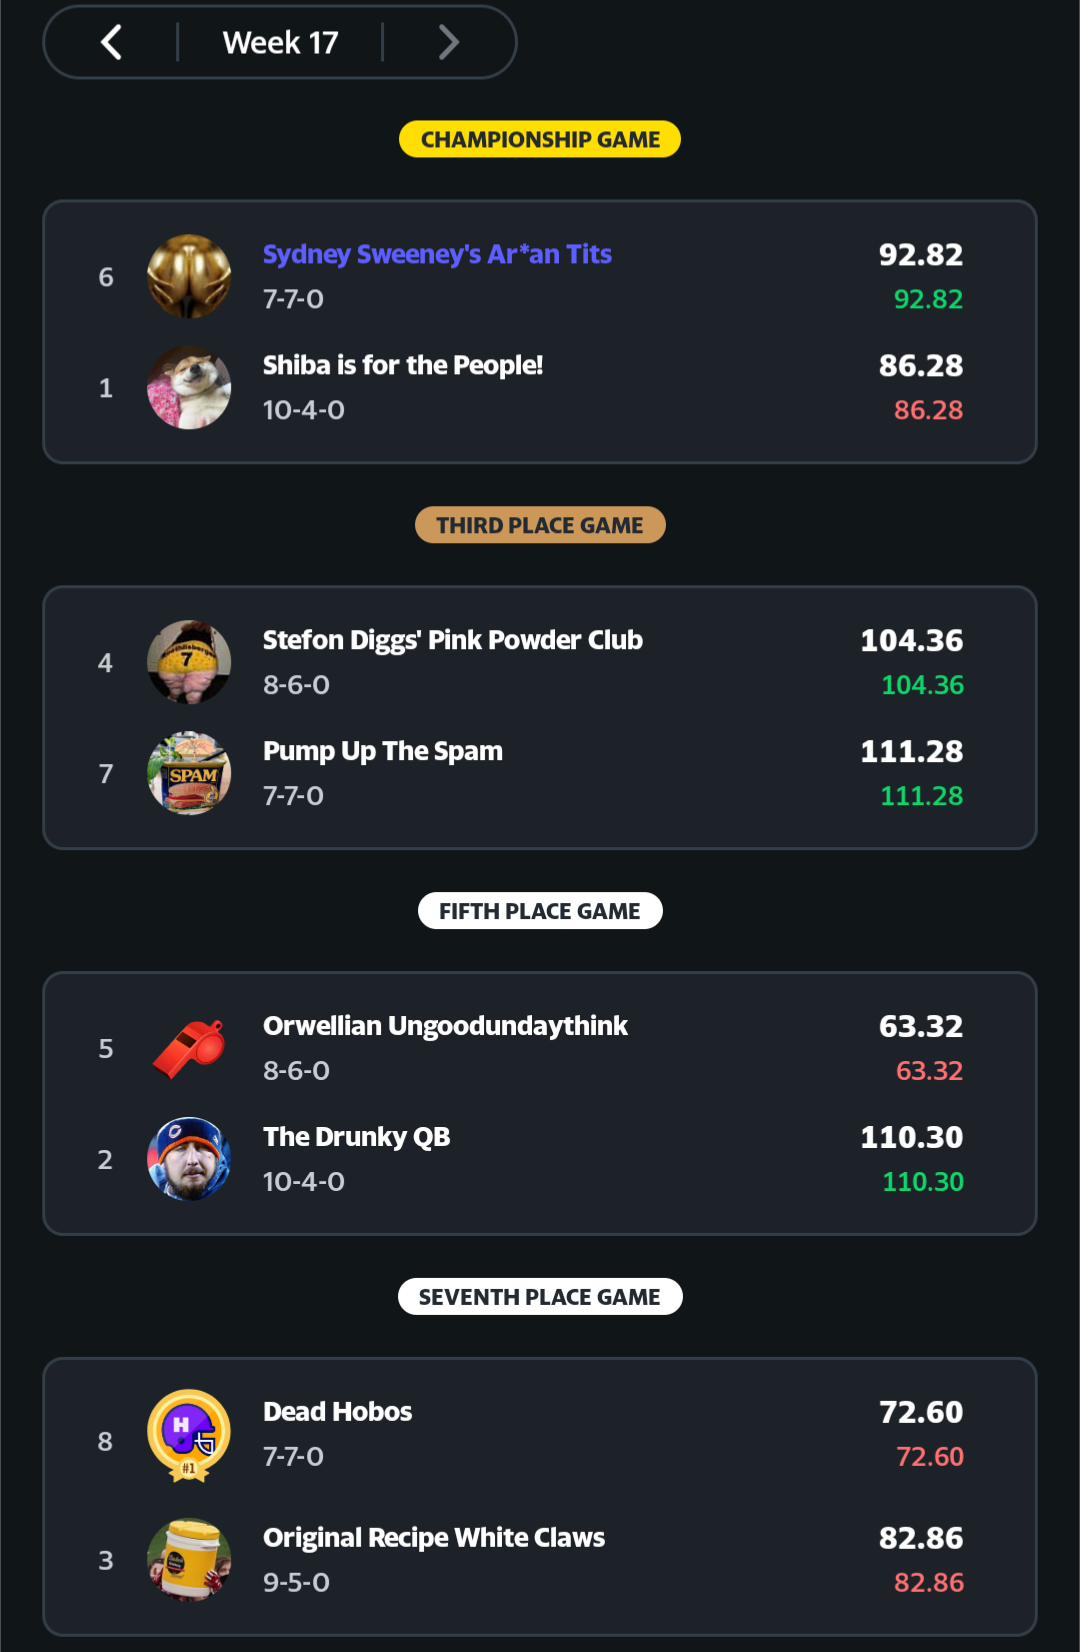Select the Championship Game label
Screen dimensions: 1080x1652
(x=540, y=139)
